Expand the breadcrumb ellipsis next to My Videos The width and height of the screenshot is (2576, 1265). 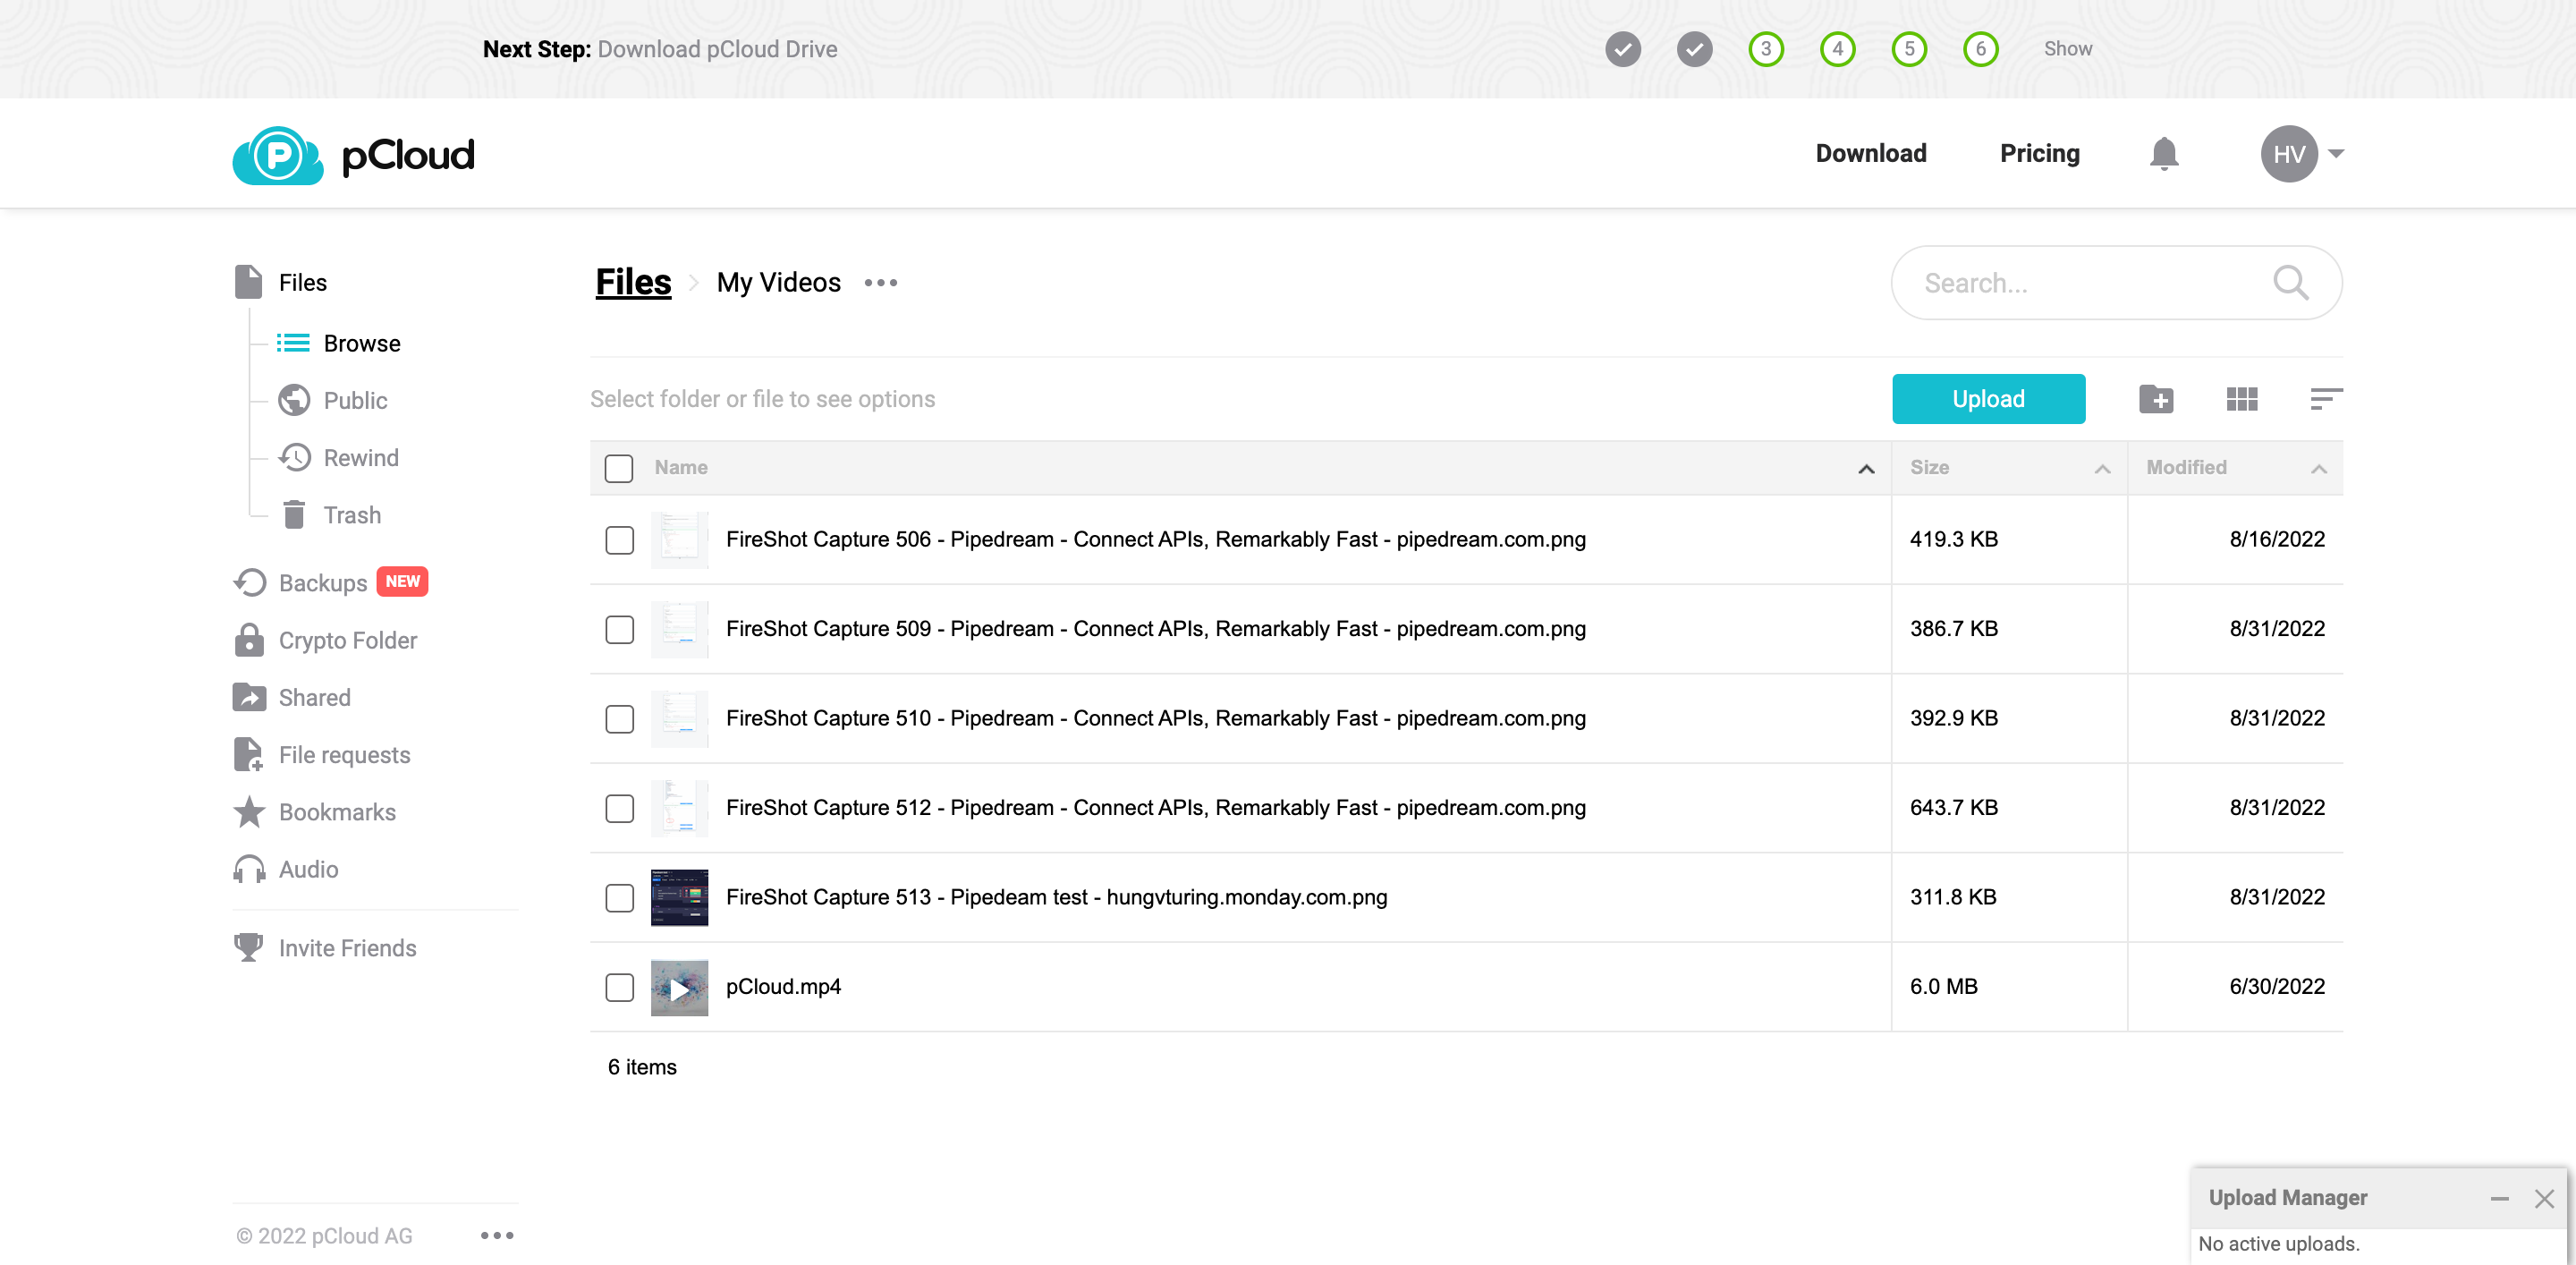(x=880, y=283)
